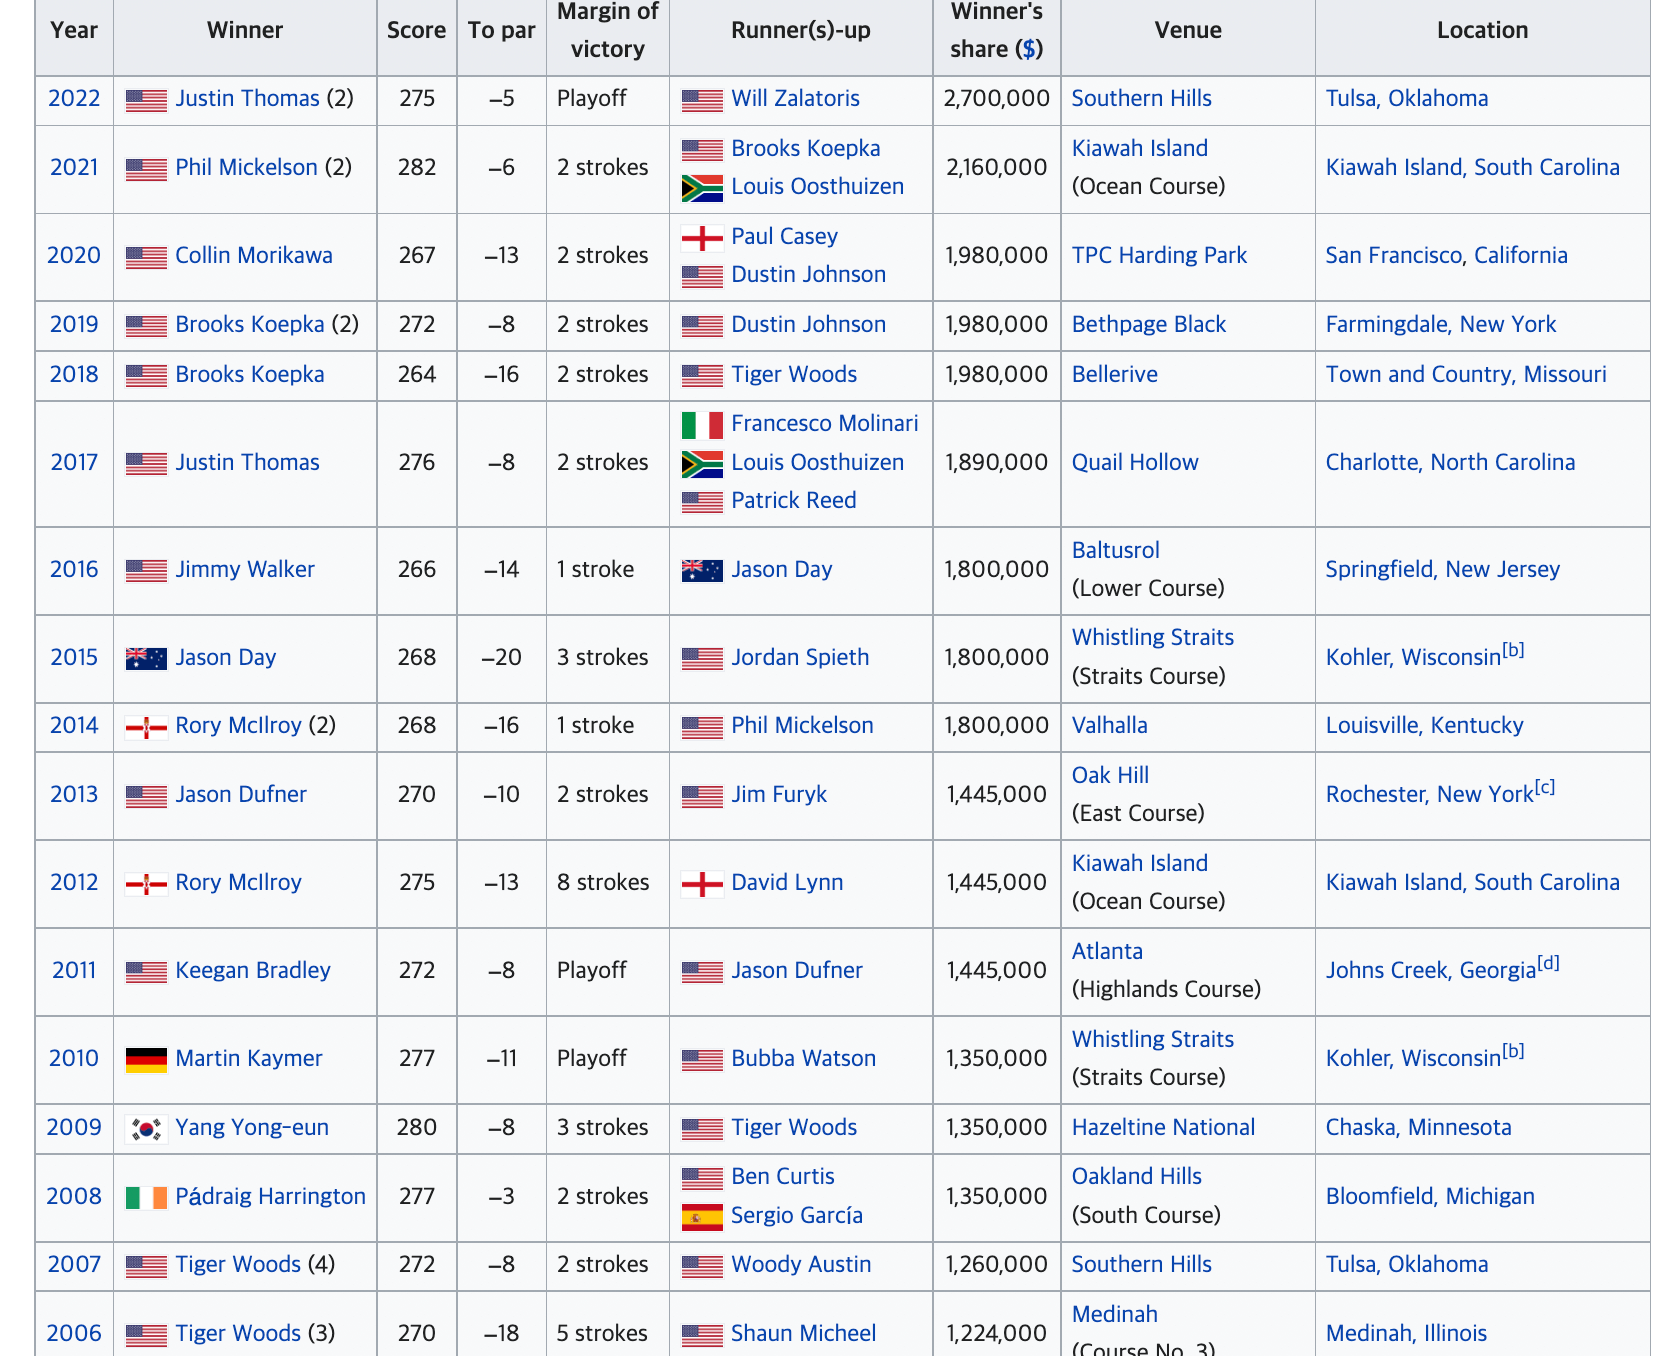The width and height of the screenshot is (1674, 1356).
Task: Click the US flag beside Jordan Spieth
Action: (x=702, y=659)
